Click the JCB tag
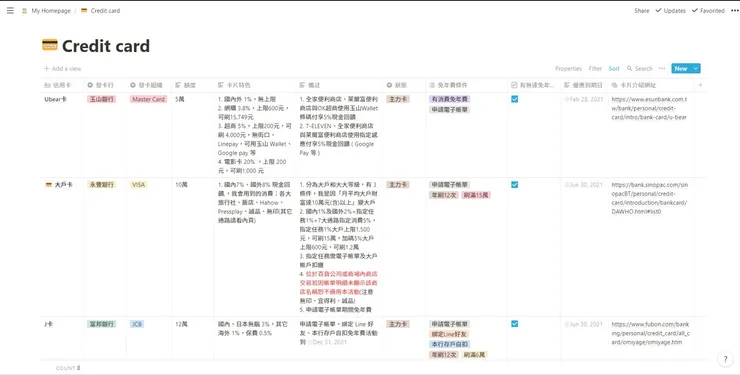Image resolution: width=740 pixels, height=375 pixels. tap(136, 324)
